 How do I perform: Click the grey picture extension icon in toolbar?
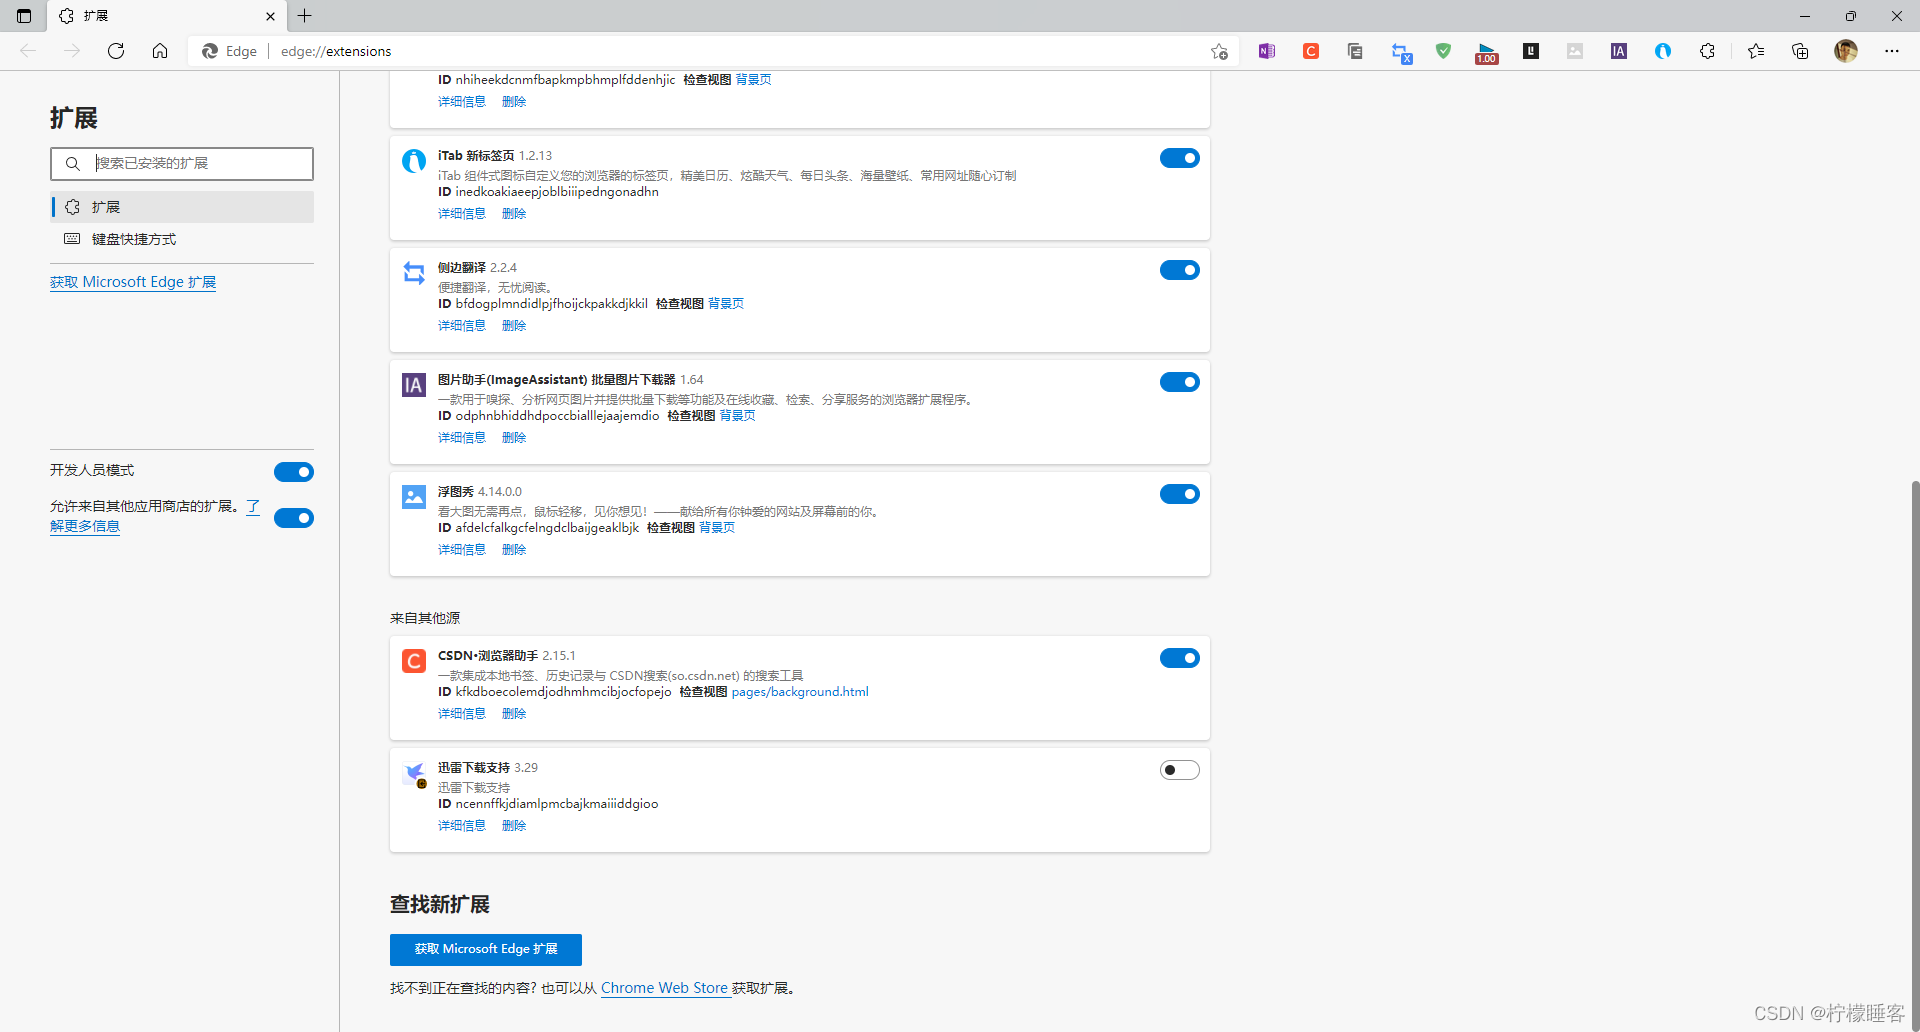coord(1575,51)
